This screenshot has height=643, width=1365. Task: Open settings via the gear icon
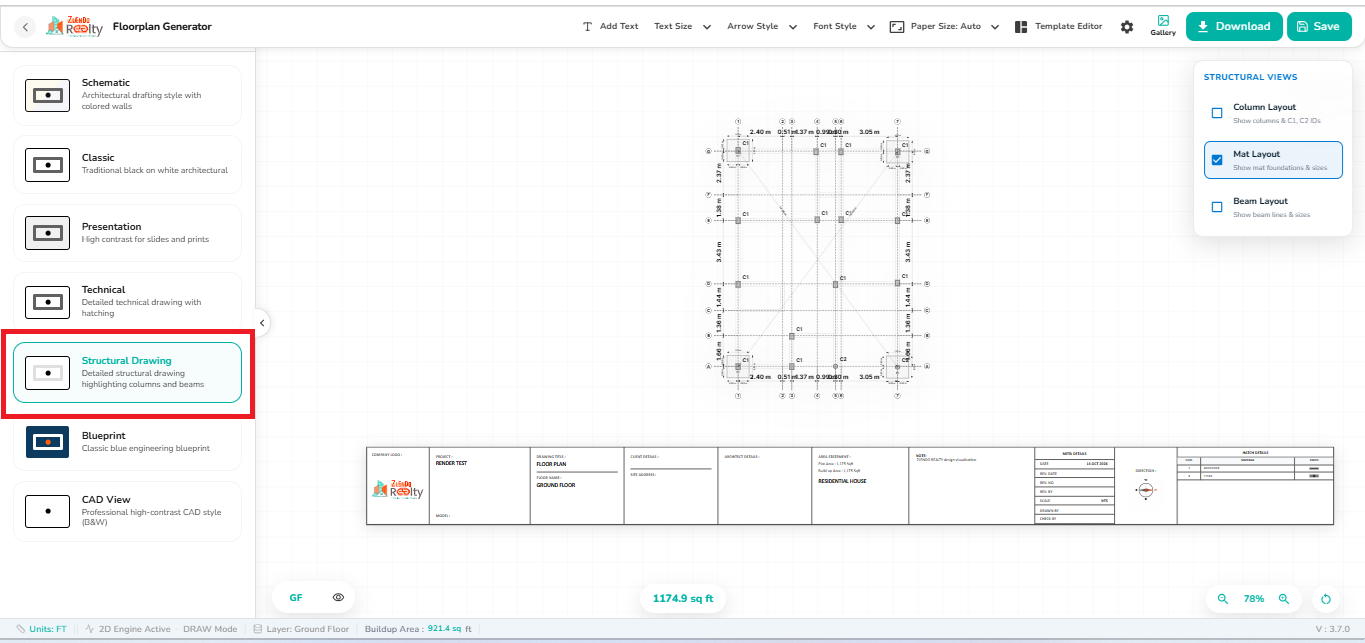tap(1127, 27)
